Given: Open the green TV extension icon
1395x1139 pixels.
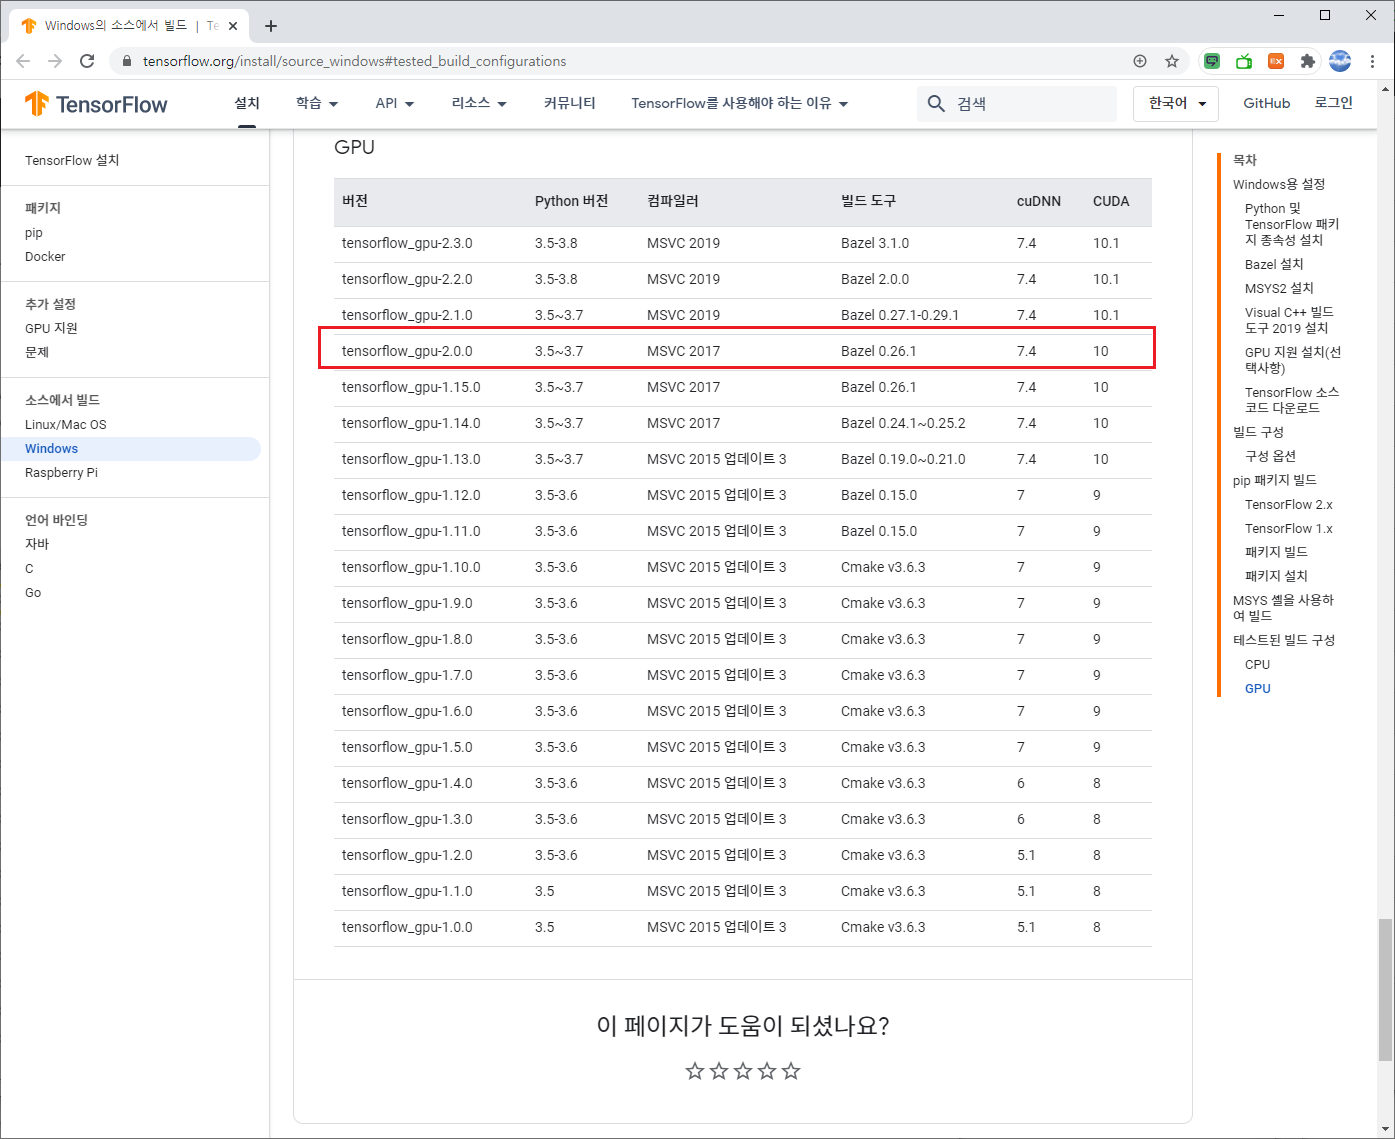Looking at the screenshot, I should (1244, 61).
